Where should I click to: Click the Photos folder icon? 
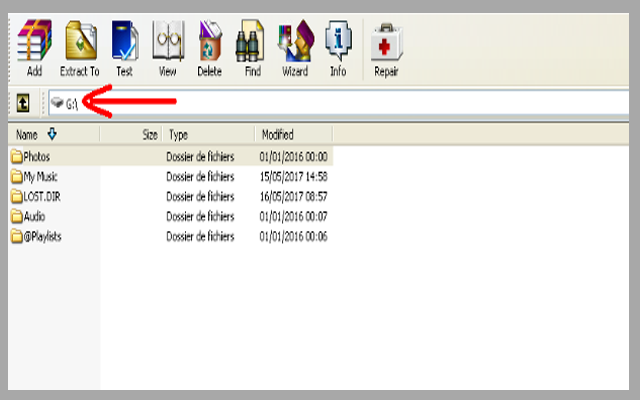(x=17, y=156)
